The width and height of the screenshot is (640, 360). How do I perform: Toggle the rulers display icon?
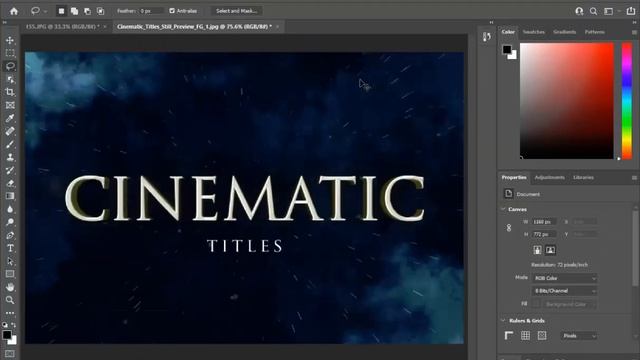click(509, 336)
